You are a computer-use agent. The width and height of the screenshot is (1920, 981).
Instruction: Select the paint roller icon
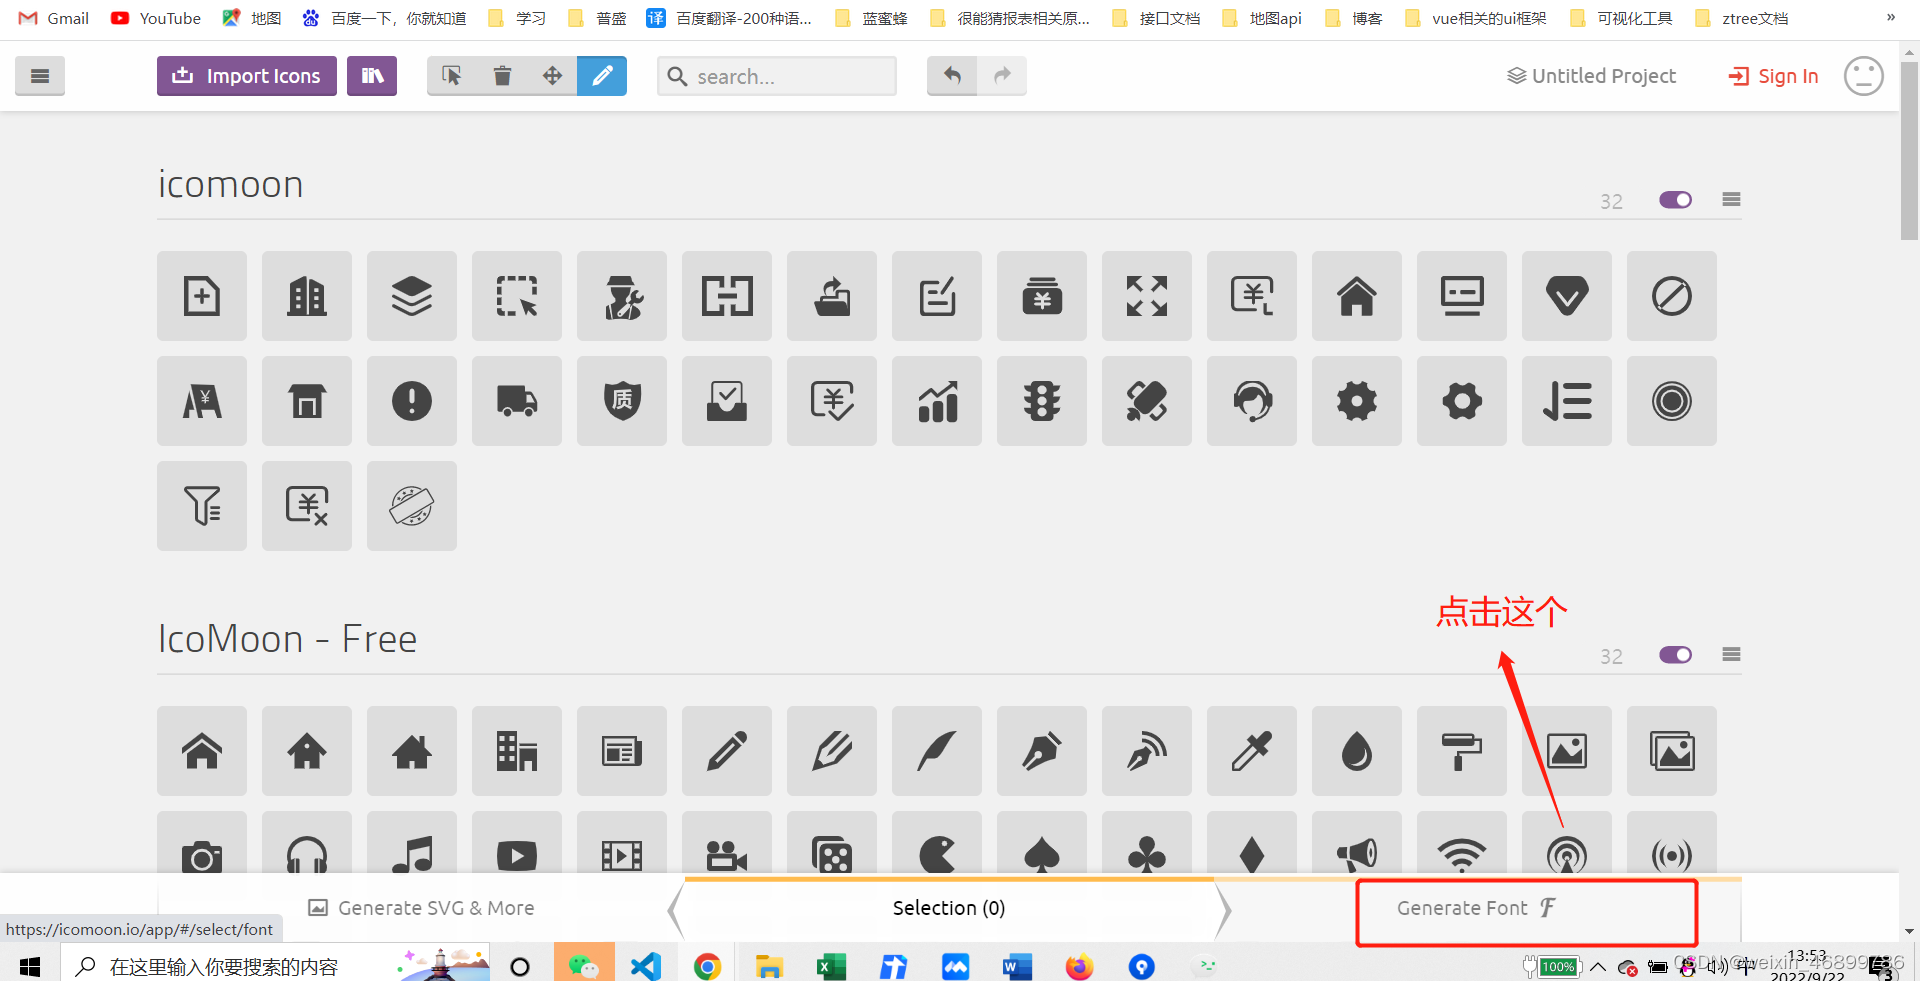click(x=1462, y=751)
